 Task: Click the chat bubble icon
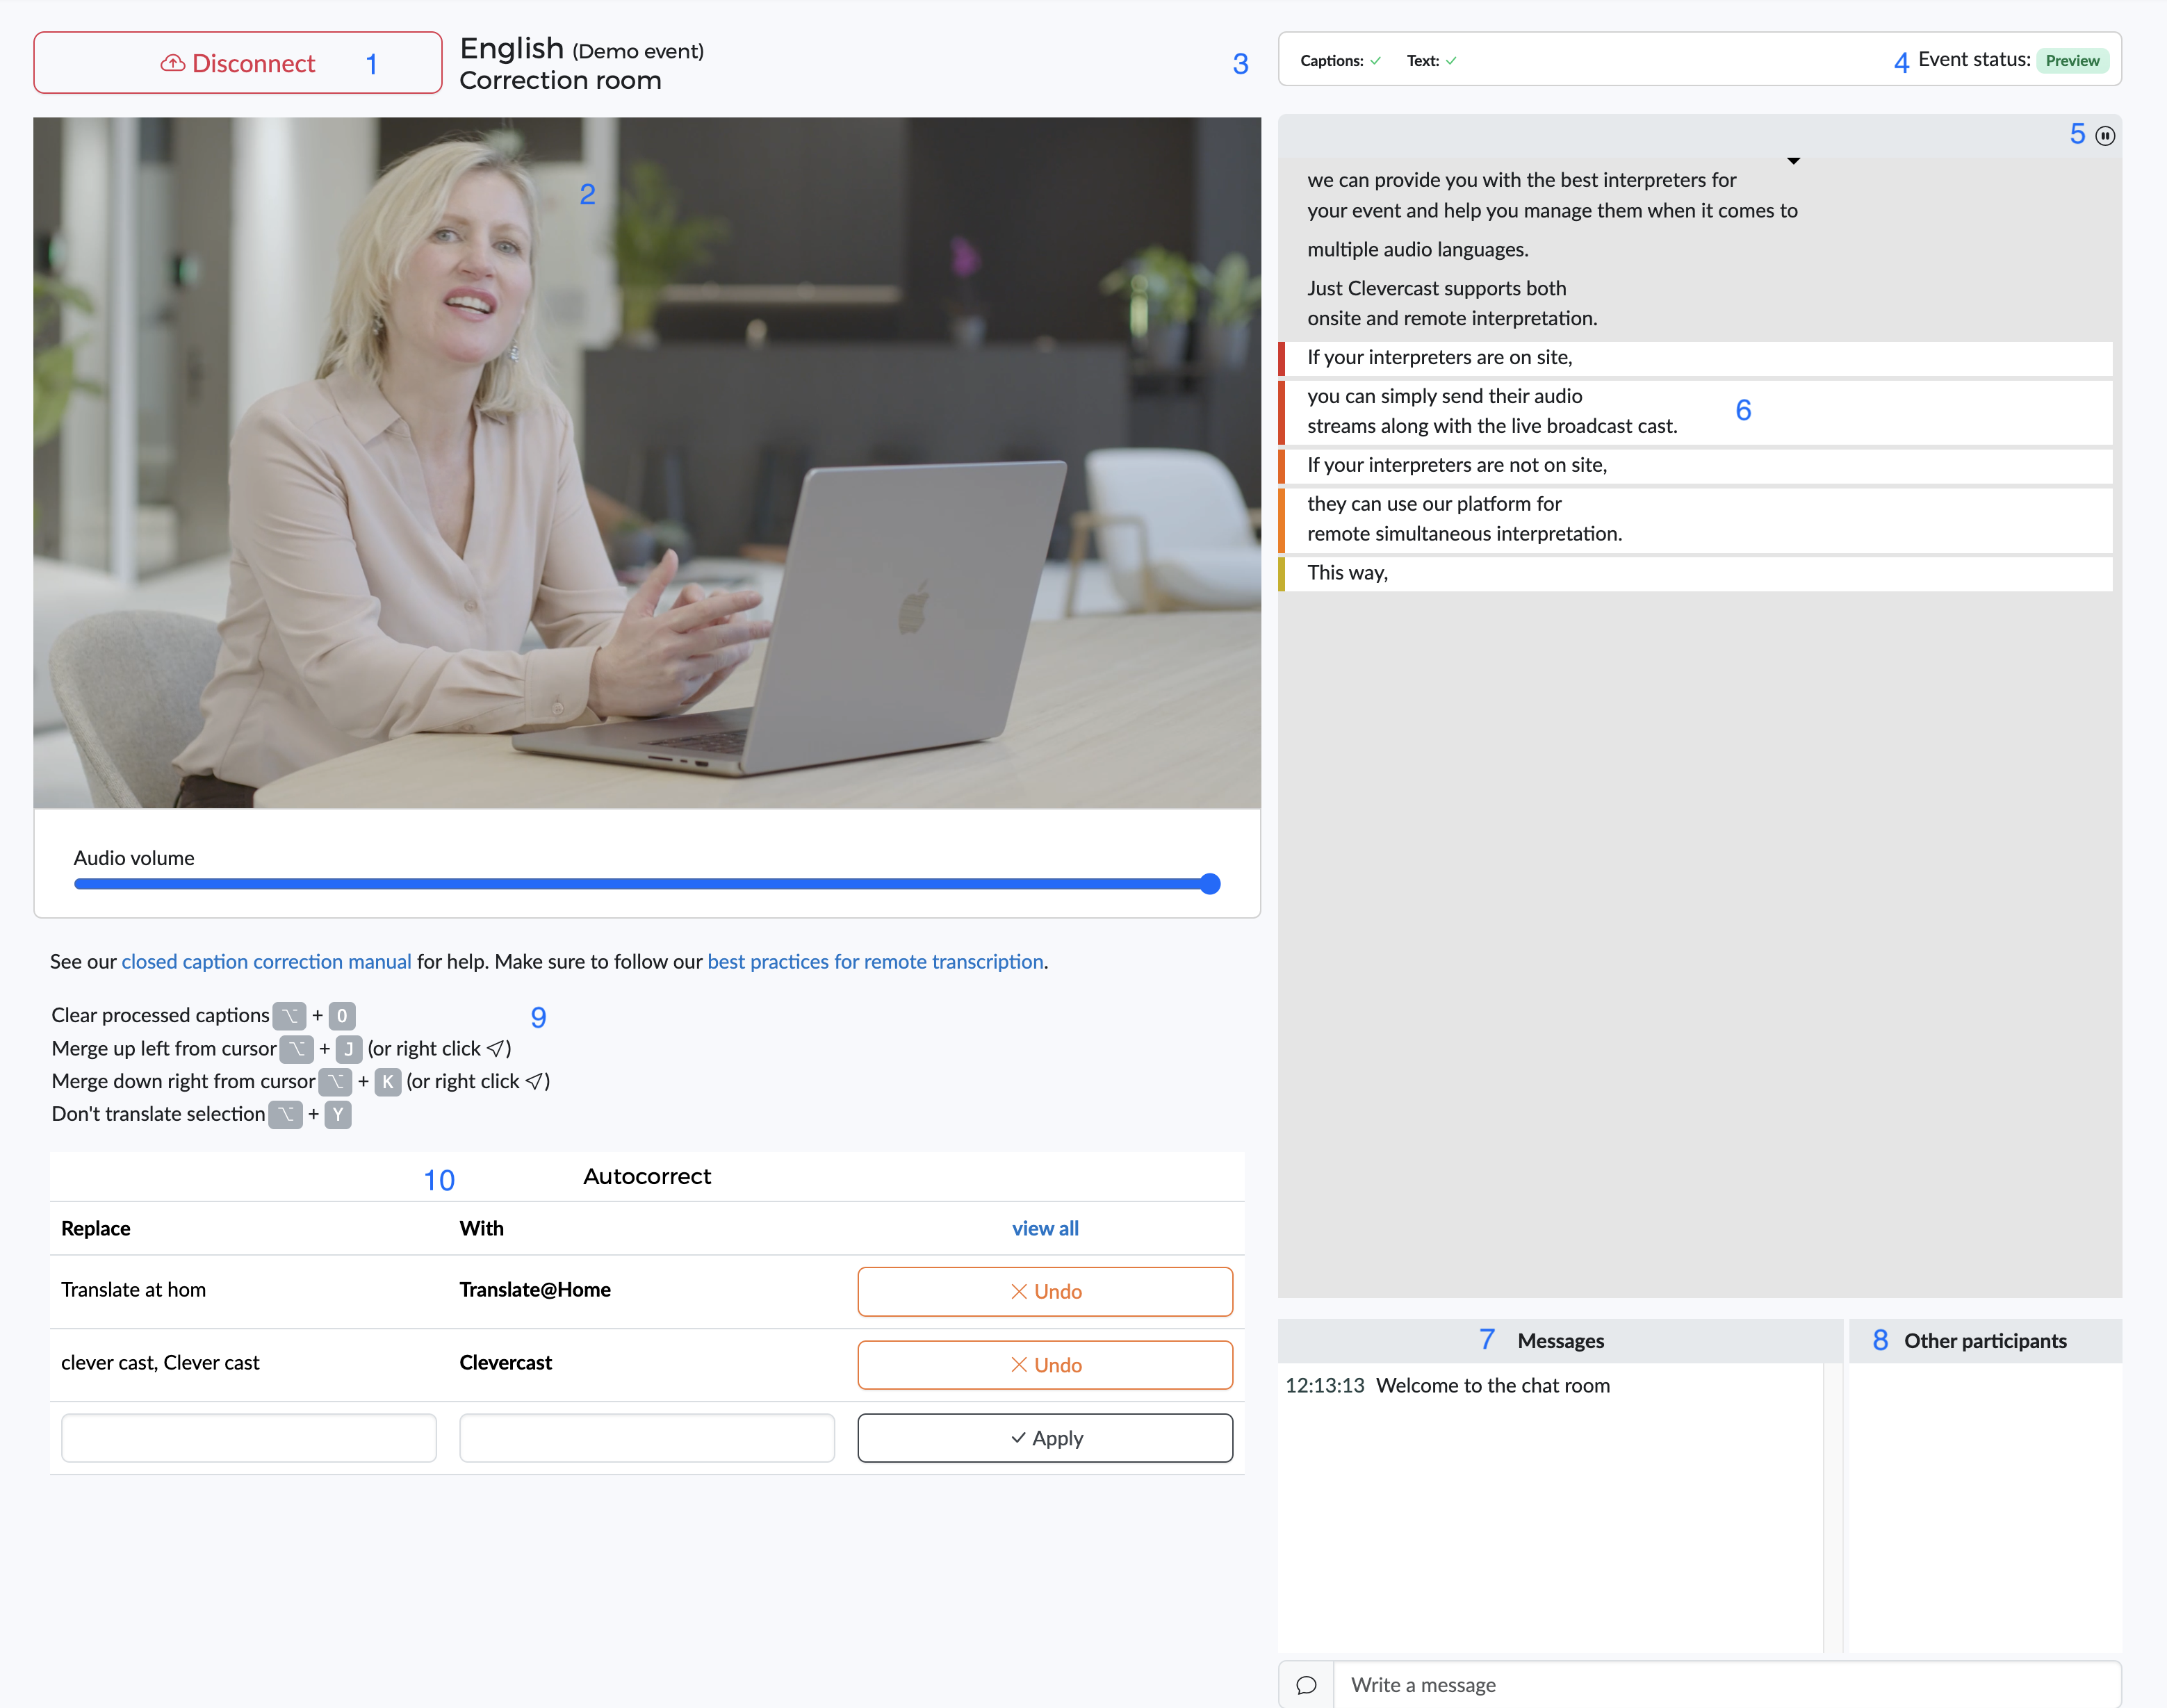pyautogui.click(x=1306, y=1685)
